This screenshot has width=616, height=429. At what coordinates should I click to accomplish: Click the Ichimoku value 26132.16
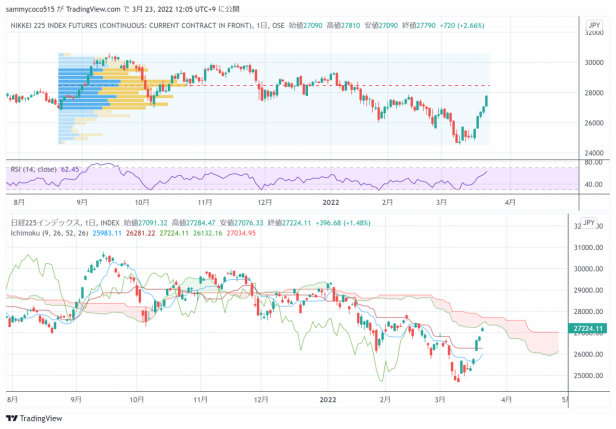207,233
